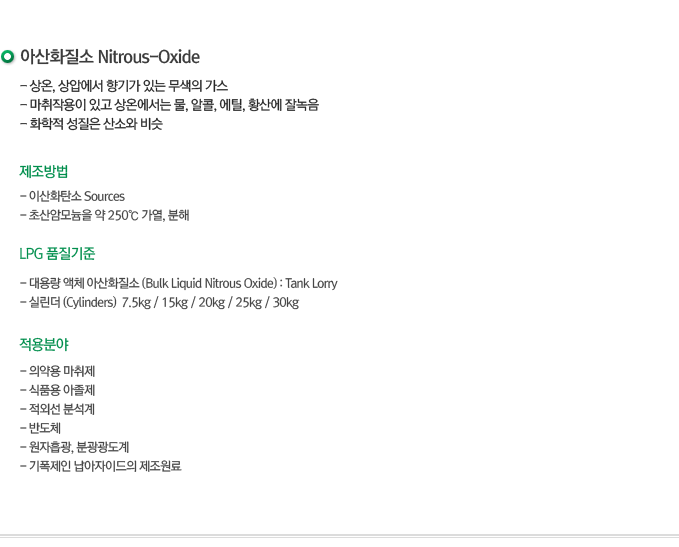Click the line about 무색의 가스
679x547 pixels.
tap(124, 86)
